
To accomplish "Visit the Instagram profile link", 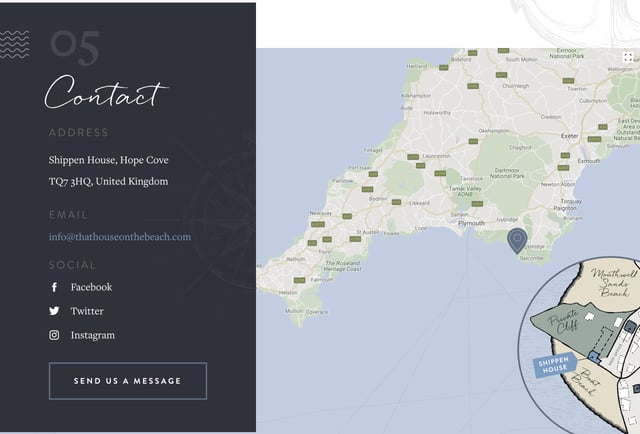I will click(x=92, y=336).
